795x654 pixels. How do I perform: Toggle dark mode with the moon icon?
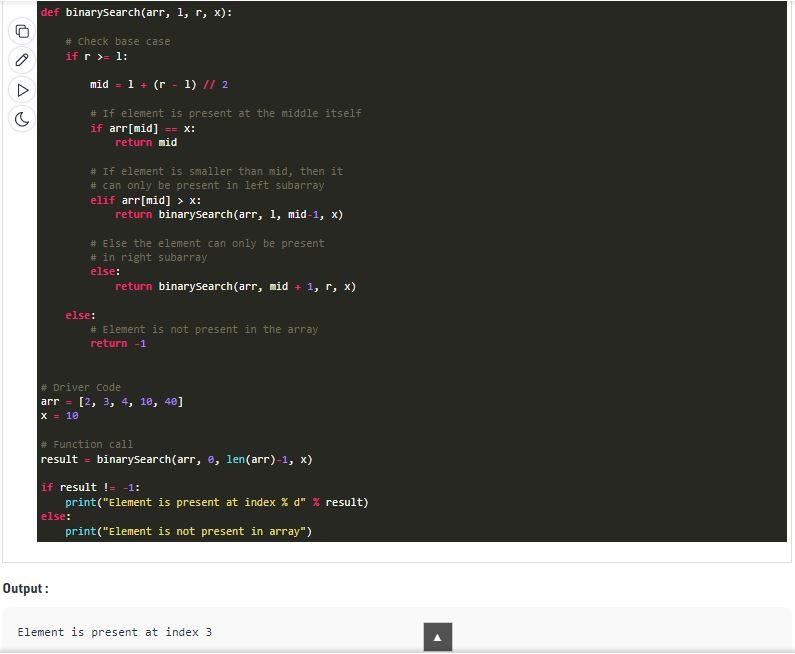tap(22, 120)
